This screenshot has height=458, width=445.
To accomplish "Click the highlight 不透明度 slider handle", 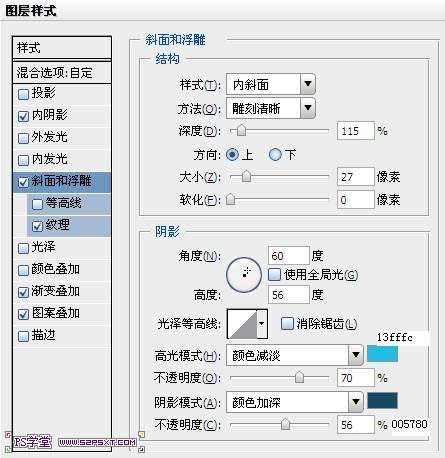I will coord(299,377).
